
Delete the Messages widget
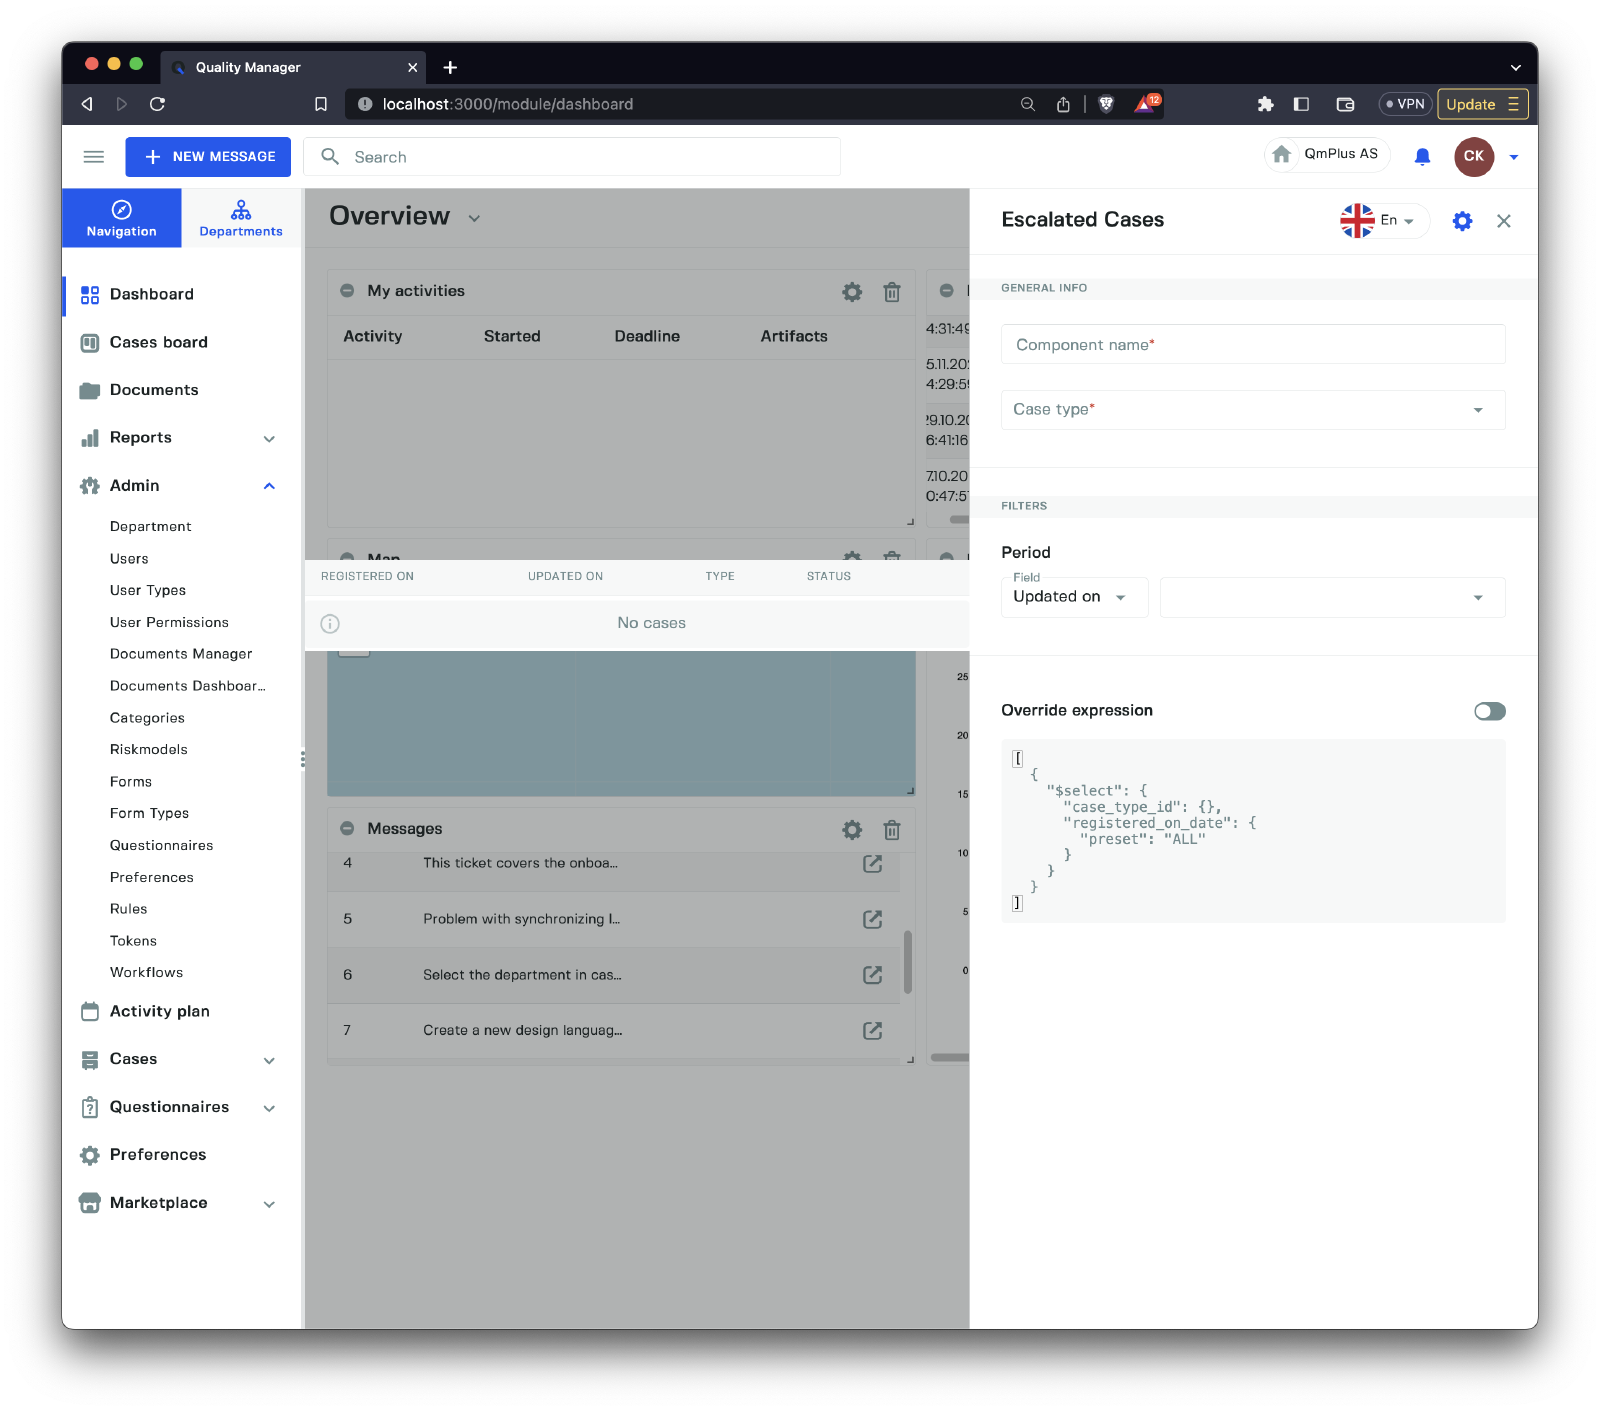[x=892, y=829]
